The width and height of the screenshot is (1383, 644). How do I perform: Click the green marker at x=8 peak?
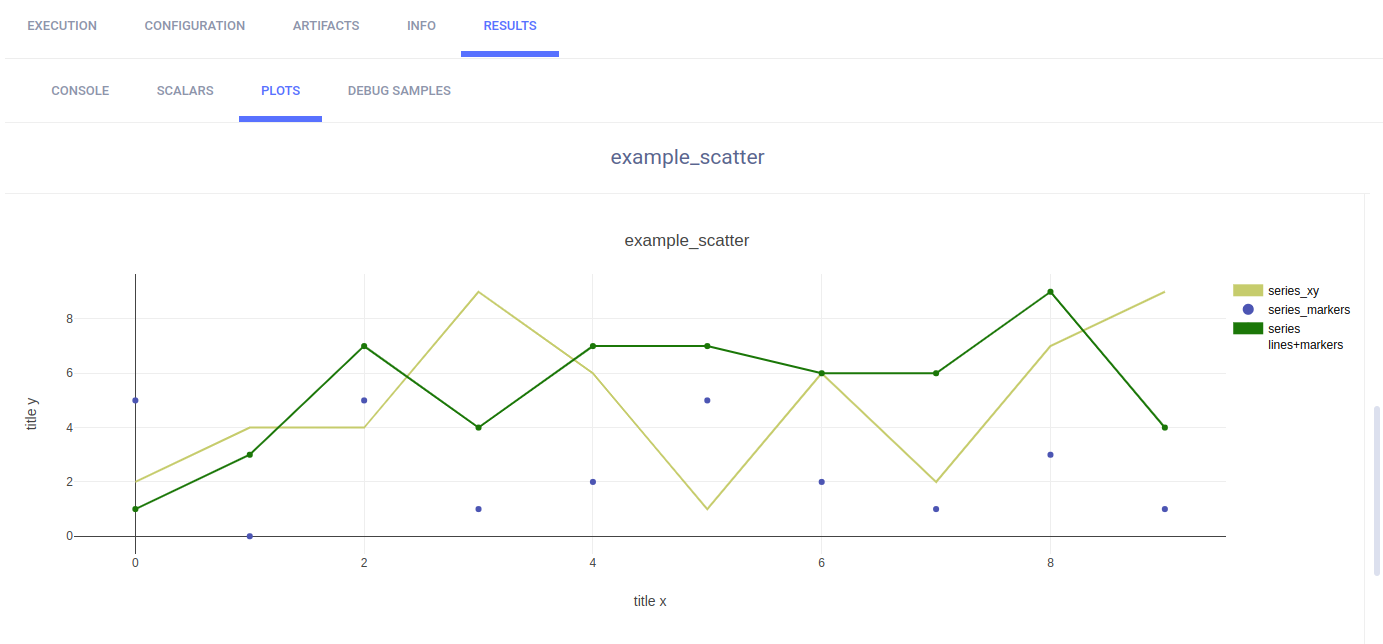1050,292
